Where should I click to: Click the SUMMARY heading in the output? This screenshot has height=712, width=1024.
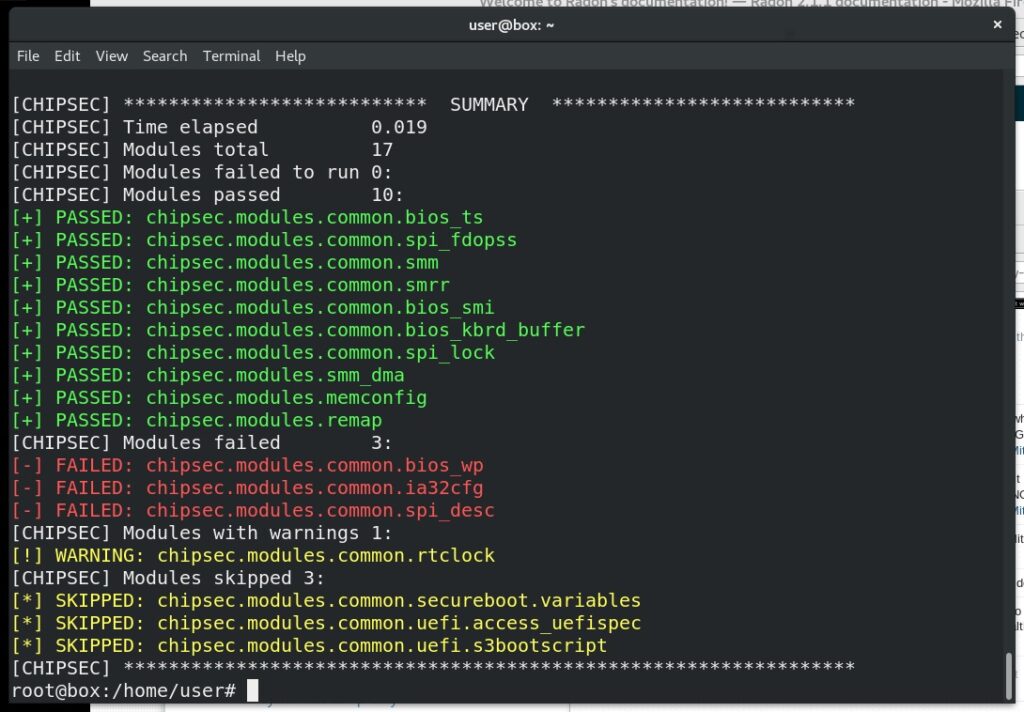click(489, 105)
